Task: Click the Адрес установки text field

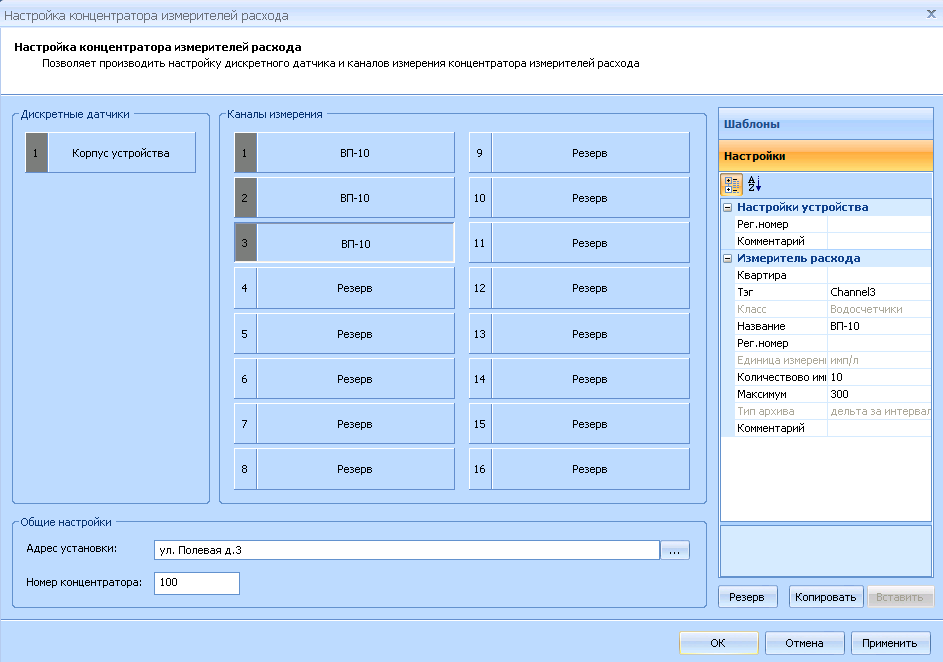Action: pos(407,550)
